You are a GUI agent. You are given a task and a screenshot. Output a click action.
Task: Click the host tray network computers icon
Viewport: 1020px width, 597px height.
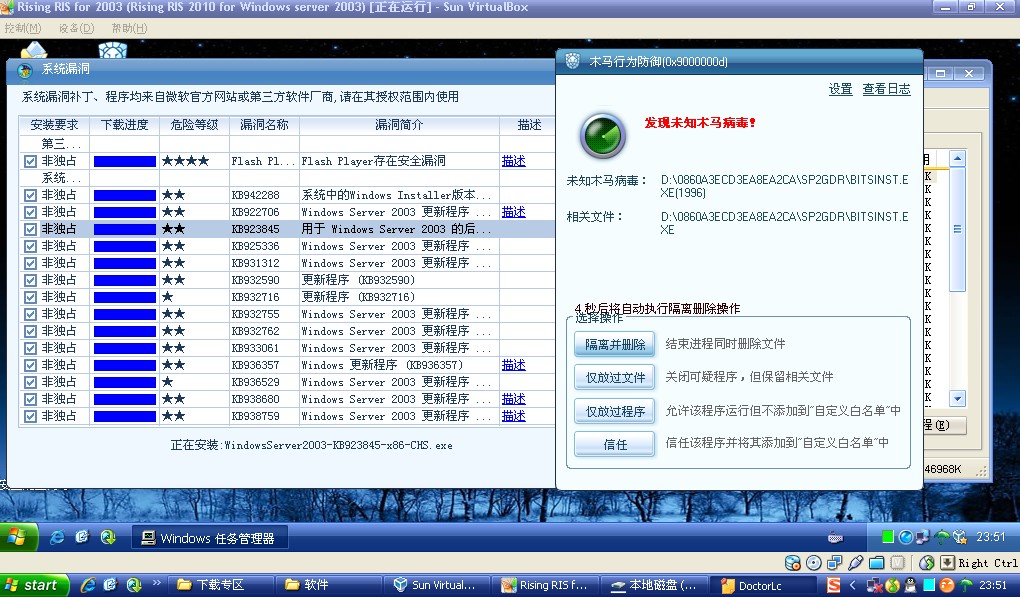(874, 585)
